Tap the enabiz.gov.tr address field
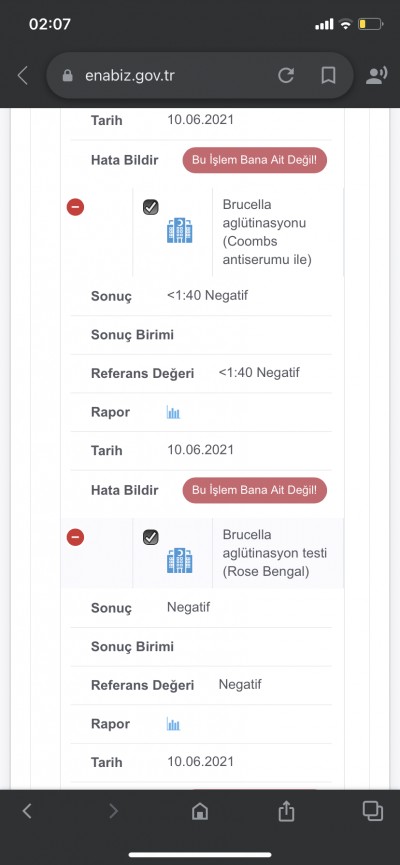400x865 pixels. tap(200, 76)
